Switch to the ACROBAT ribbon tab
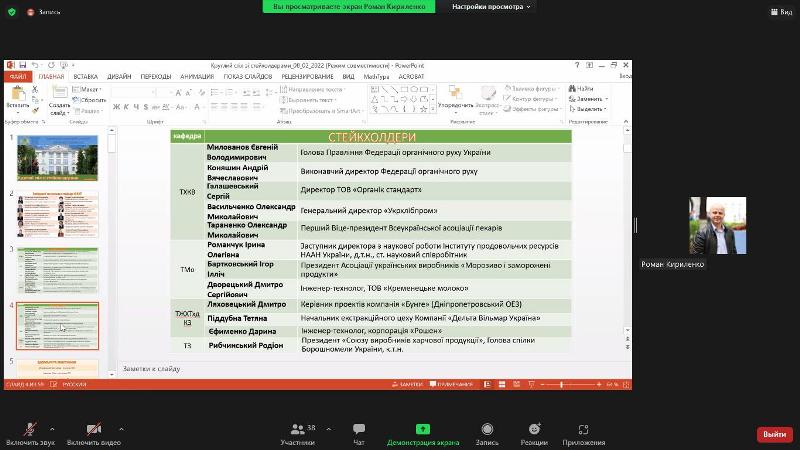Image resolution: width=800 pixels, height=450 pixels. tap(411, 77)
